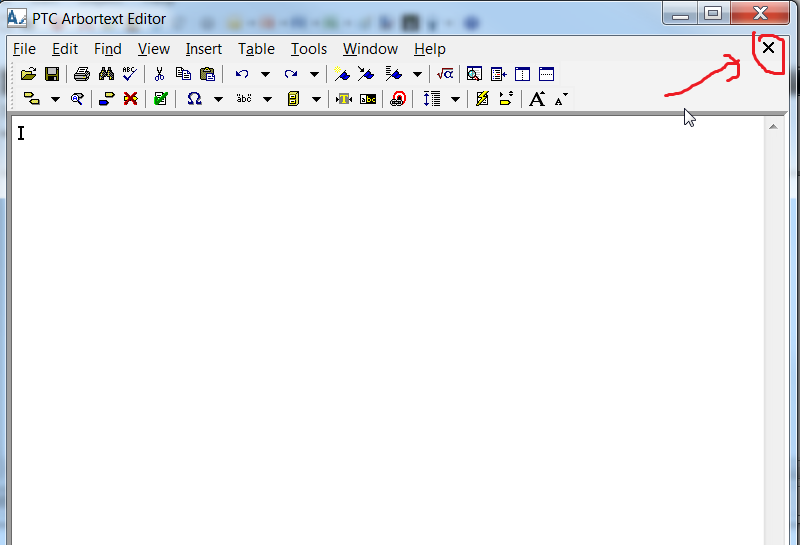Click inside the blank document editing area

388,331
